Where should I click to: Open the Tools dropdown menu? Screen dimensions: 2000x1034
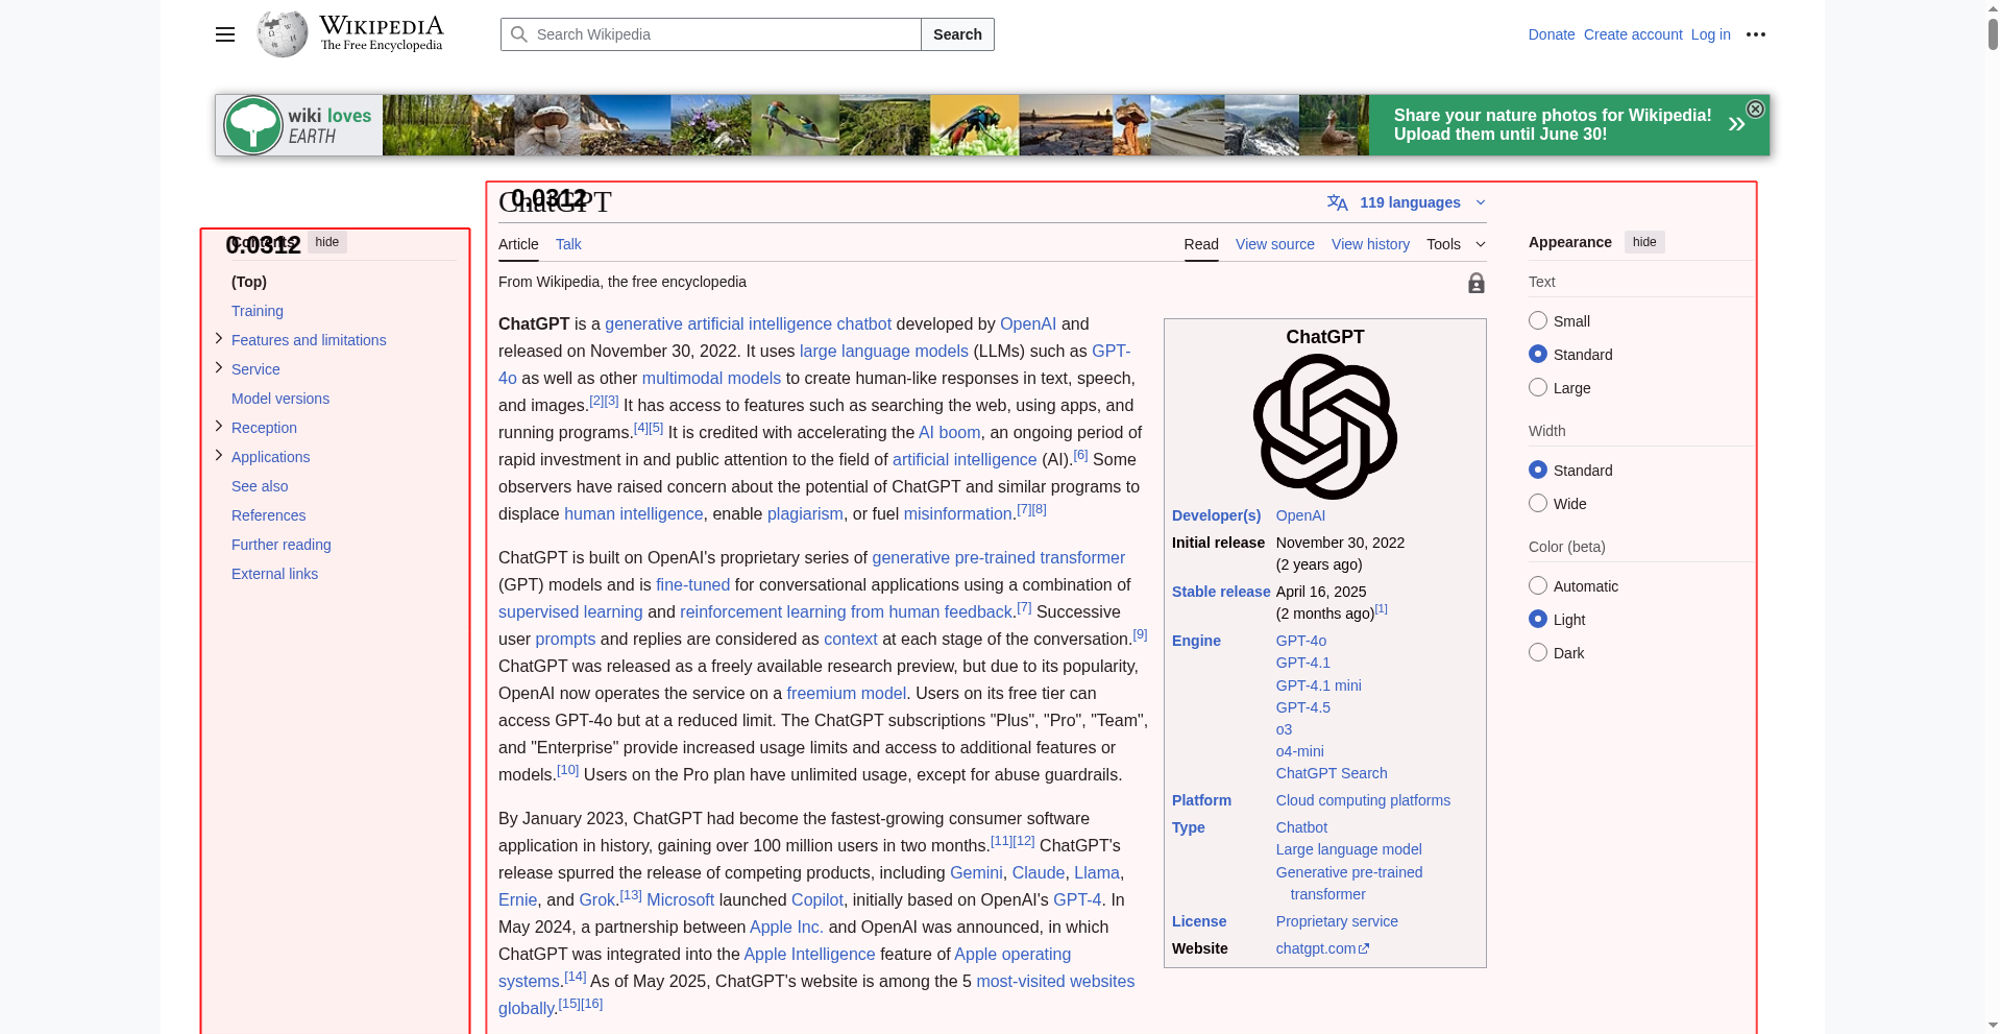coord(1456,244)
